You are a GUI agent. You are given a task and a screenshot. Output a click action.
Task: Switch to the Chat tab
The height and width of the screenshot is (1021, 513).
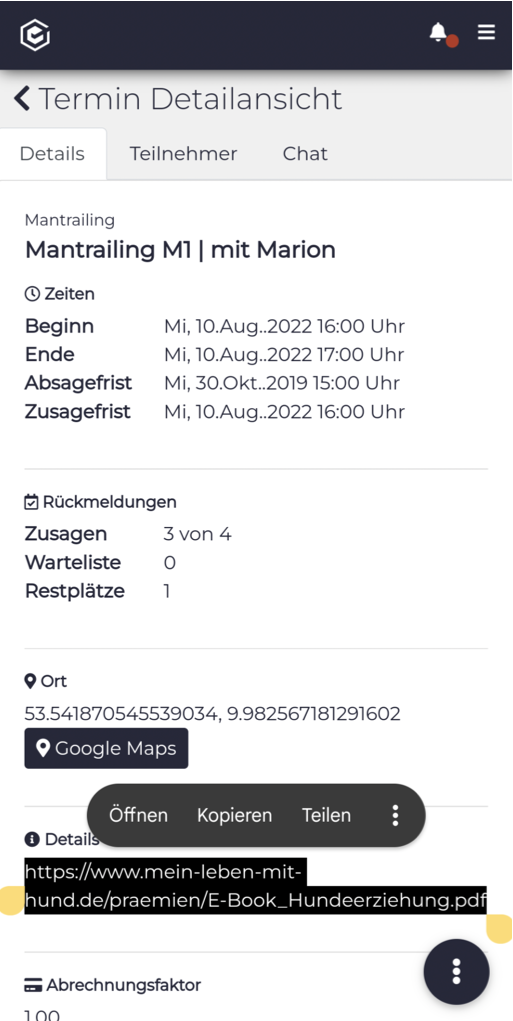[x=305, y=154]
